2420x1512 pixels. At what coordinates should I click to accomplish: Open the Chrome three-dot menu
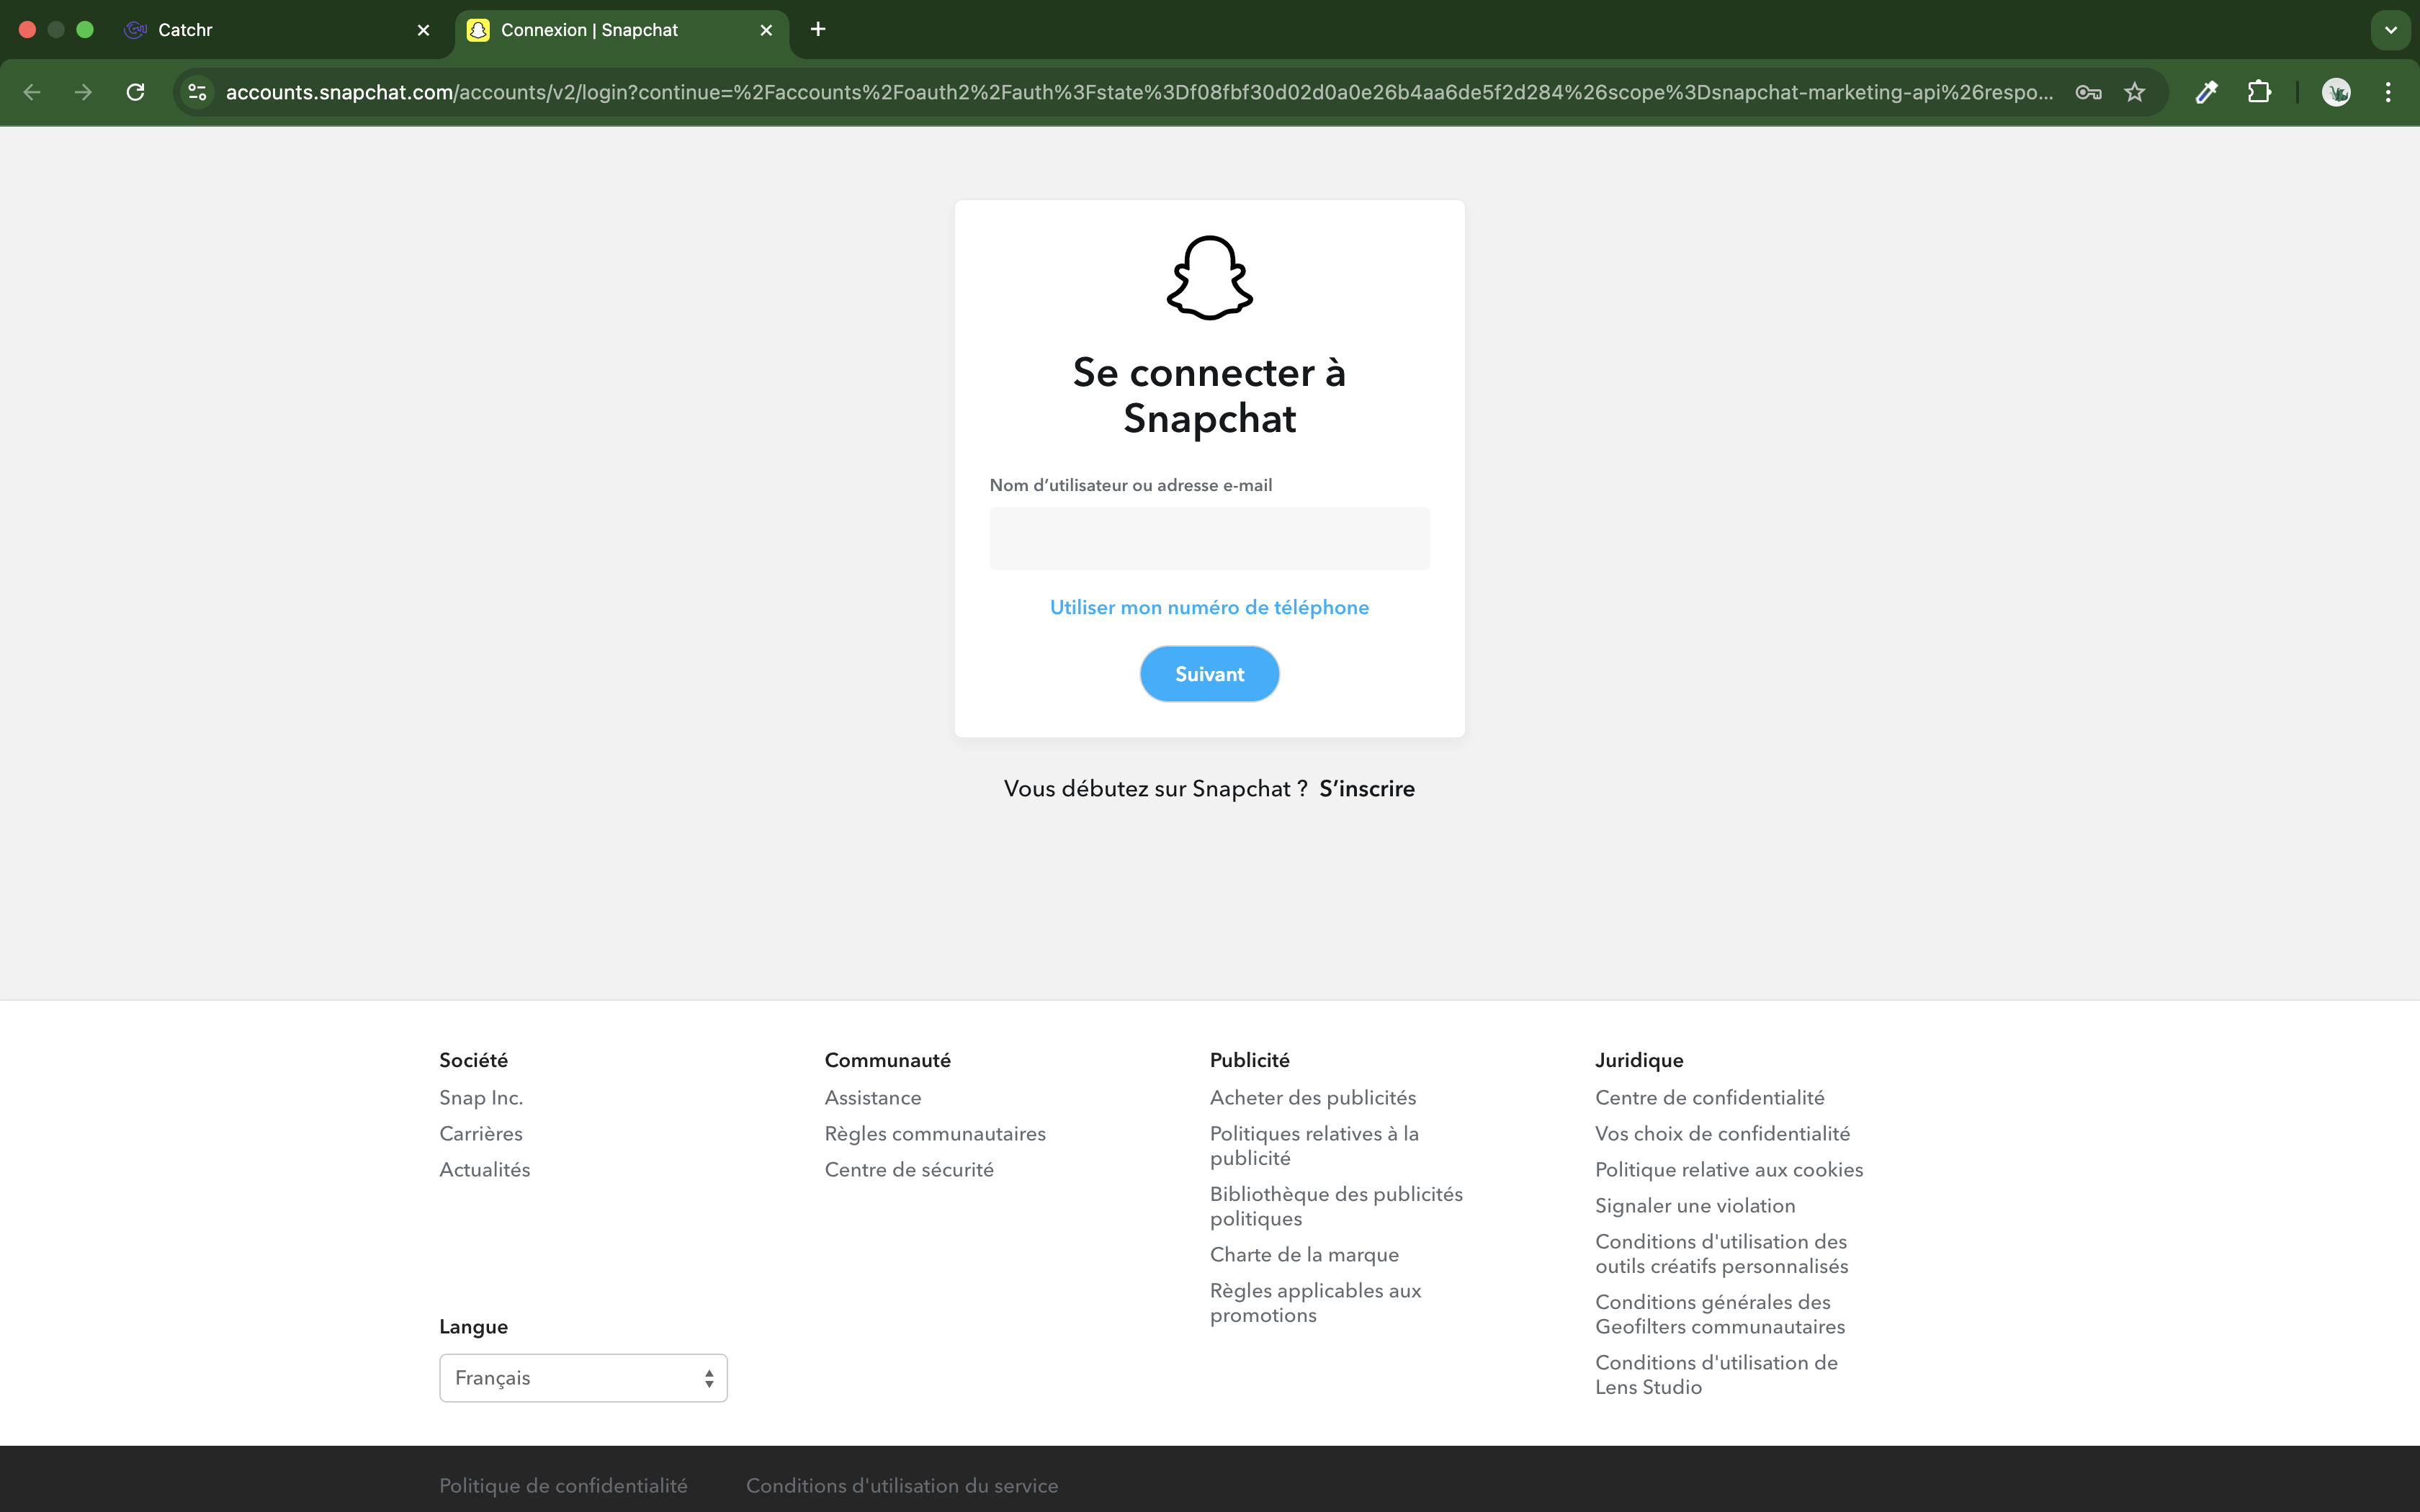coord(2388,92)
